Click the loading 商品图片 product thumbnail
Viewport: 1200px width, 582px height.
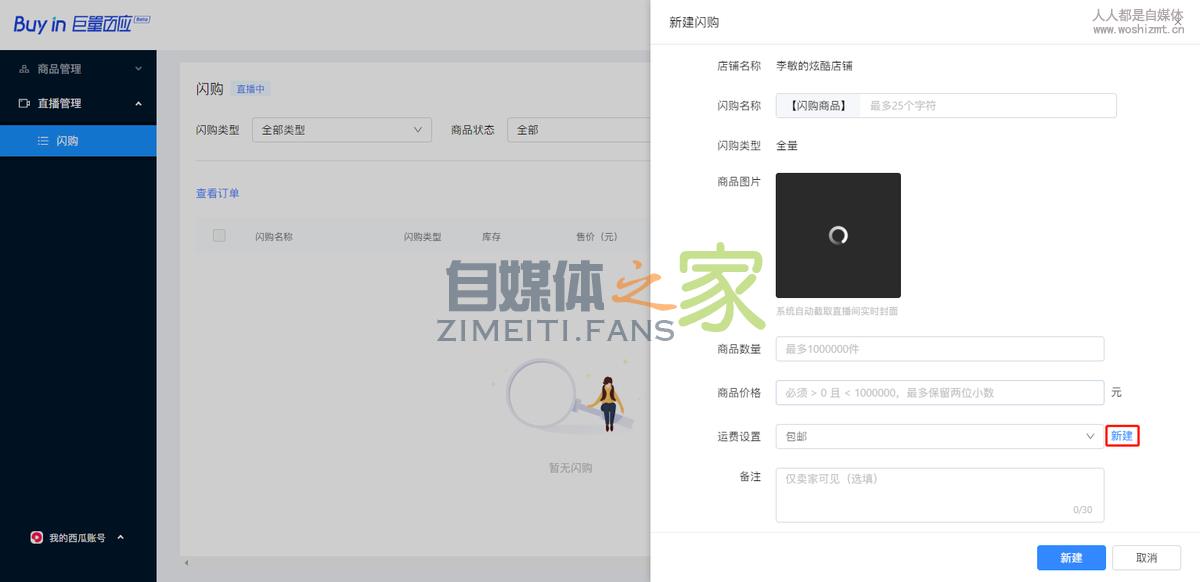[x=838, y=235]
